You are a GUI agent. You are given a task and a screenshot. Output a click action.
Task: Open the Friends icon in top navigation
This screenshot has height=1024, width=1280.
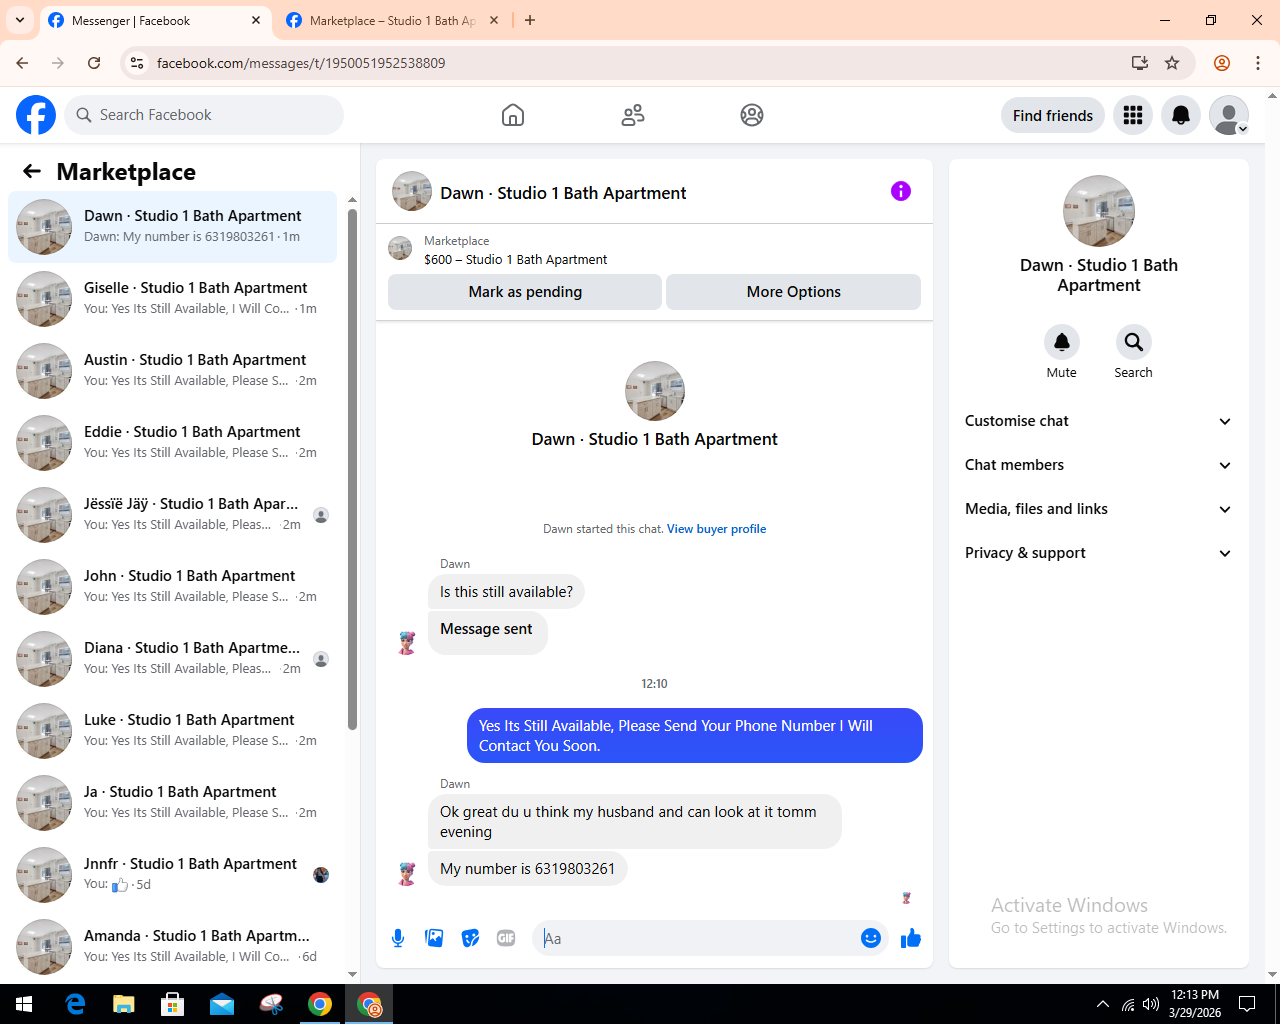pyautogui.click(x=633, y=115)
